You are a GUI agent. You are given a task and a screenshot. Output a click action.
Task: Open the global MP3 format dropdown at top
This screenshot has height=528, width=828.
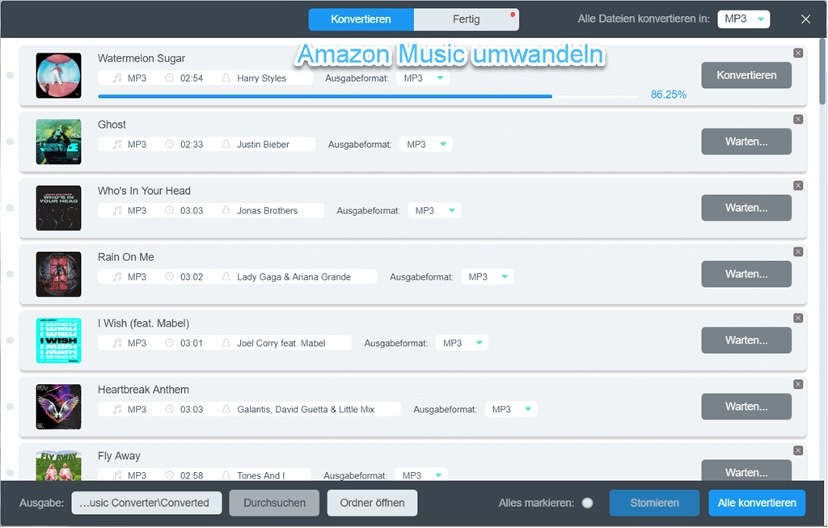pos(744,19)
